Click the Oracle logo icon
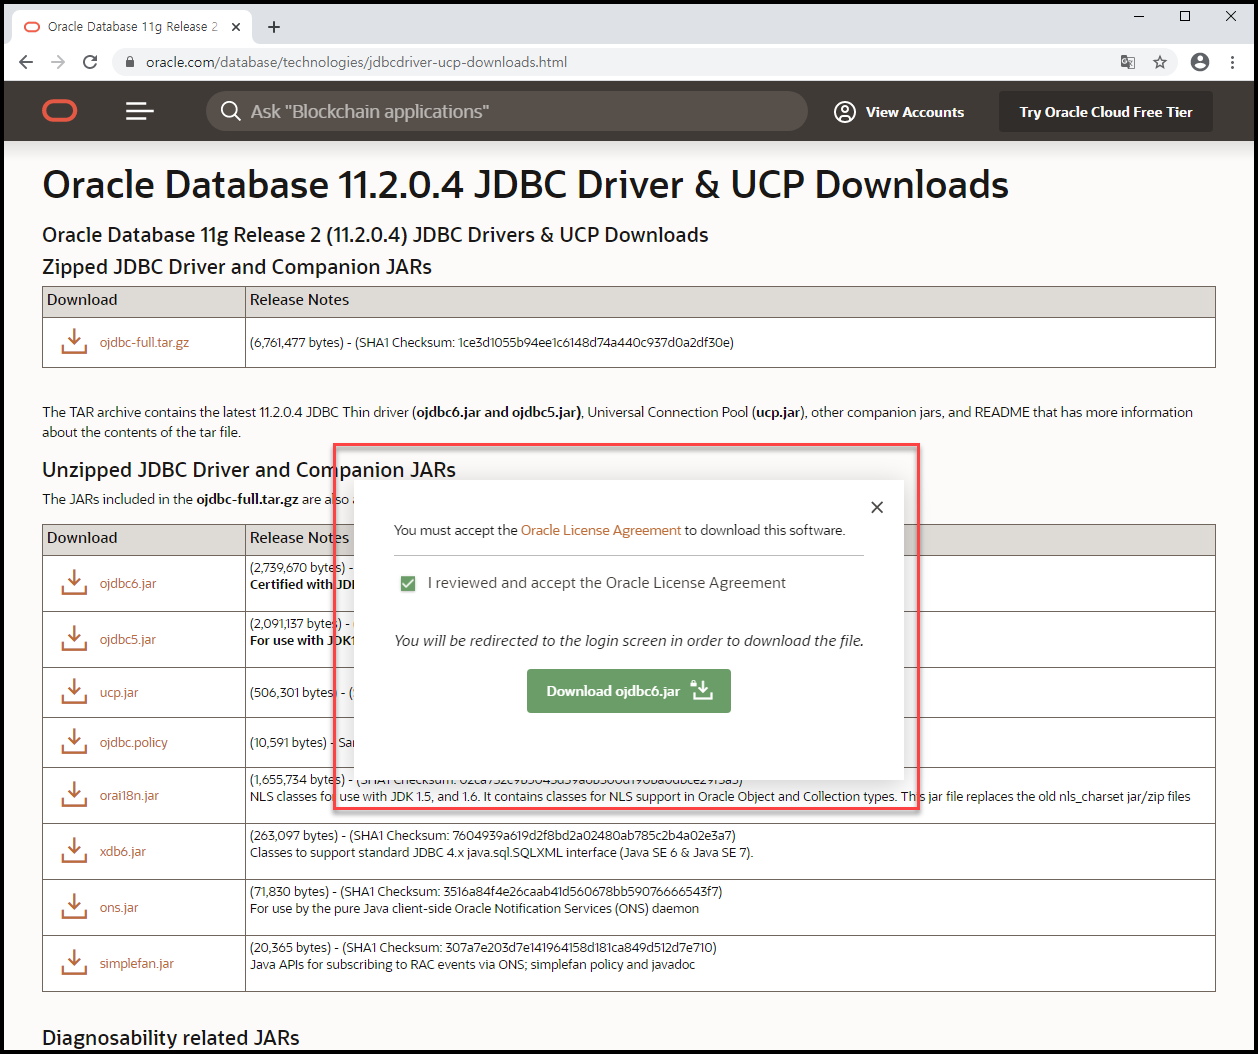 pos(60,111)
